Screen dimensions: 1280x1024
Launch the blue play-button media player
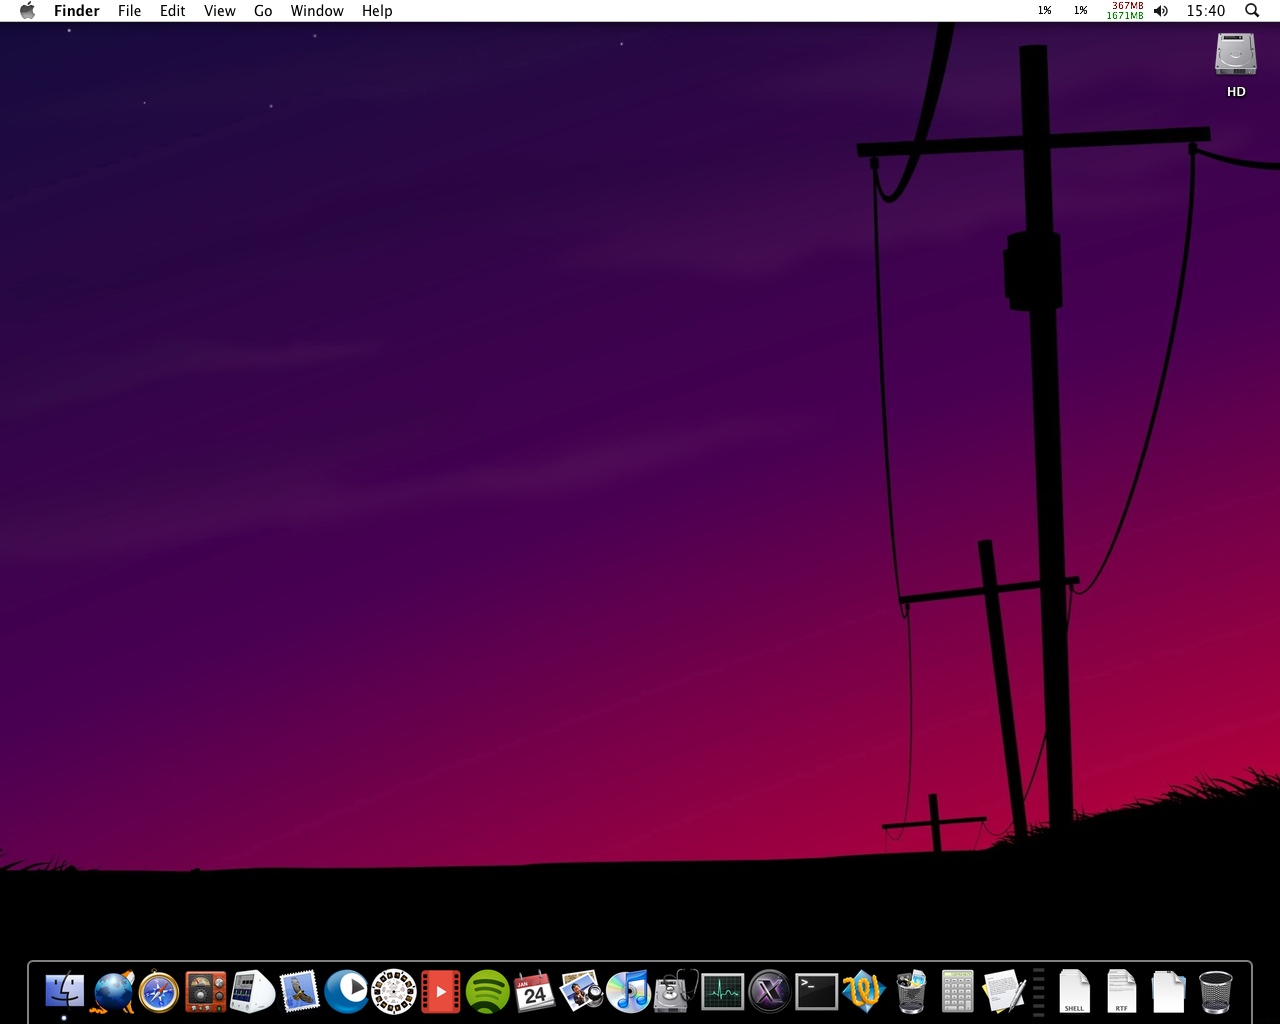click(347, 992)
